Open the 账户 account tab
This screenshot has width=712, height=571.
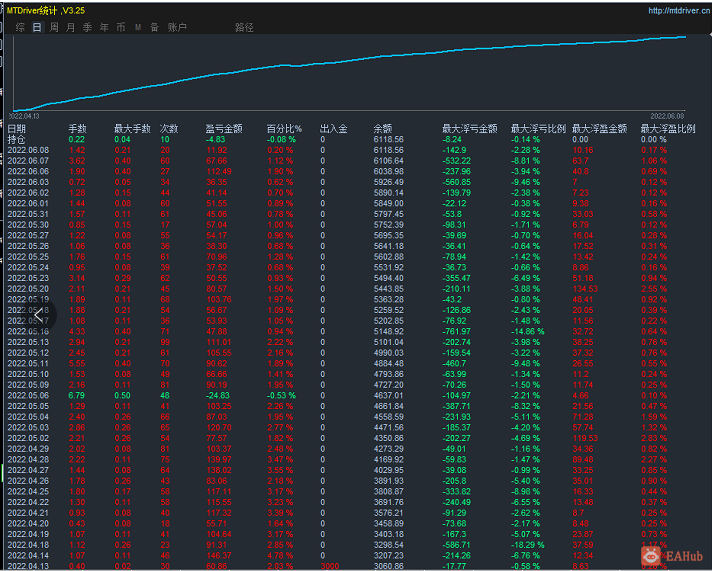(177, 28)
